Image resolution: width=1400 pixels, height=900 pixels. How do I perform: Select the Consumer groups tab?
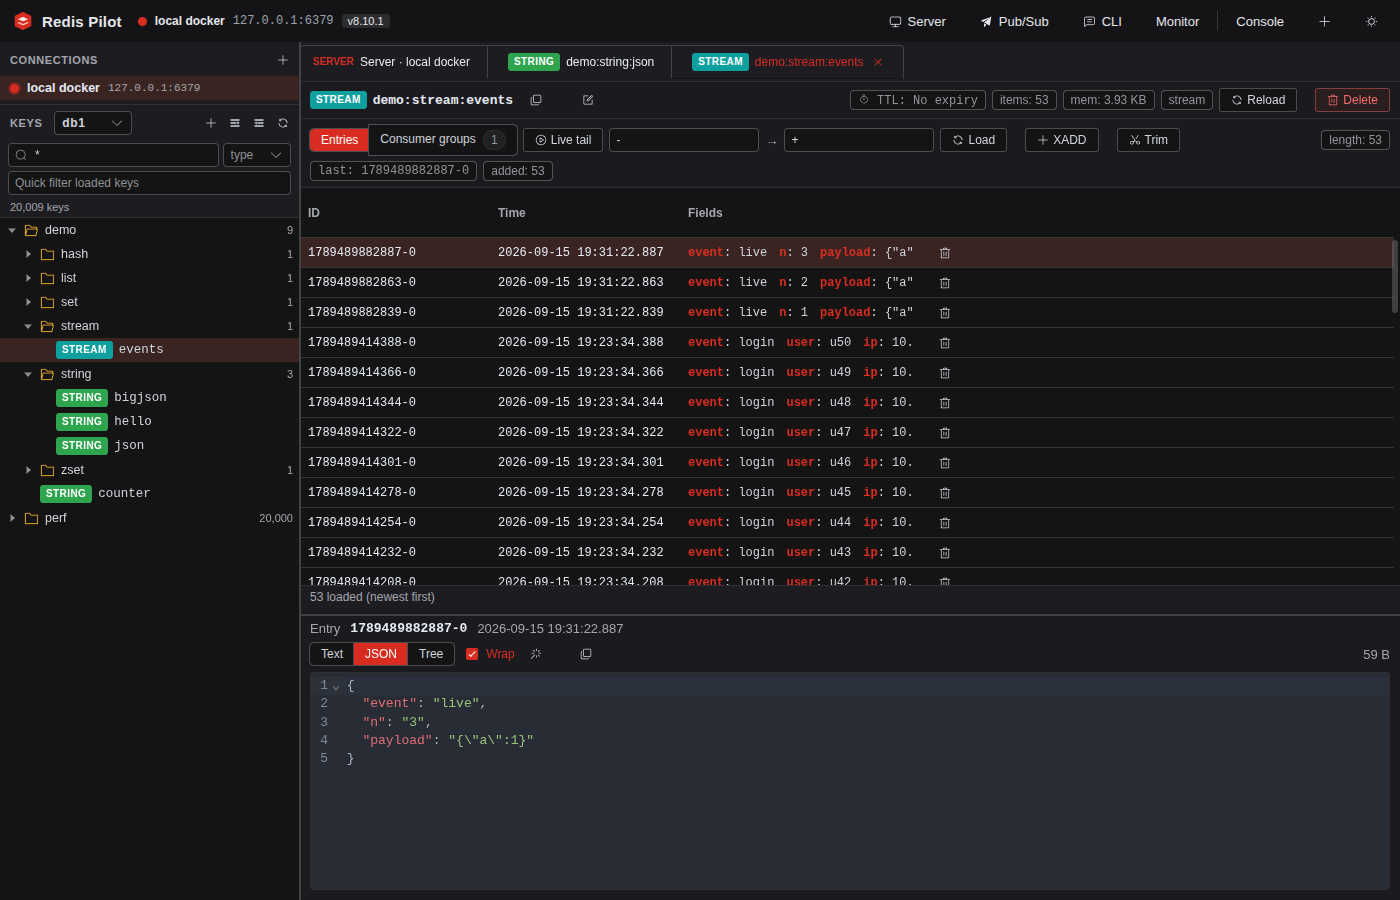(x=443, y=139)
